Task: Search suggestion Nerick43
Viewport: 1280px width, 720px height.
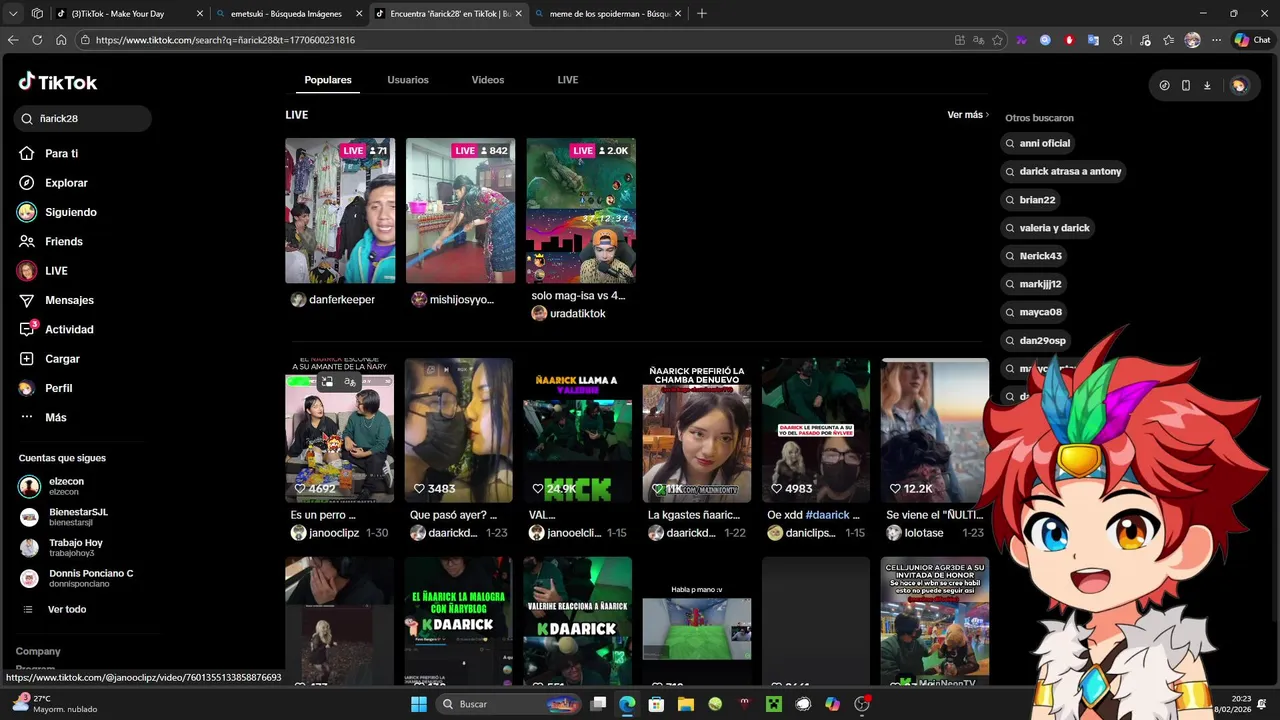Action: click(1034, 256)
